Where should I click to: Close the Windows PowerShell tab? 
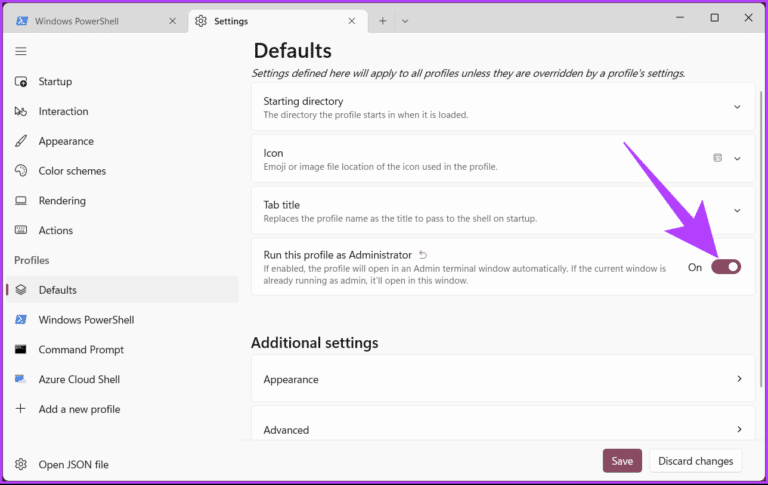(x=172, y=21)
